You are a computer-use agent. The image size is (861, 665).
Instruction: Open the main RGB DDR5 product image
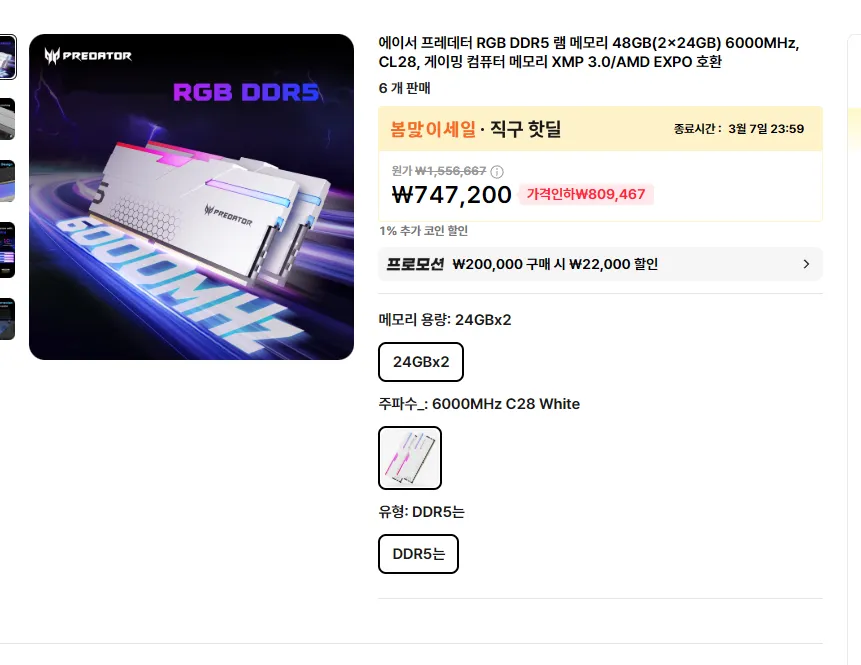tap(192, 198)
